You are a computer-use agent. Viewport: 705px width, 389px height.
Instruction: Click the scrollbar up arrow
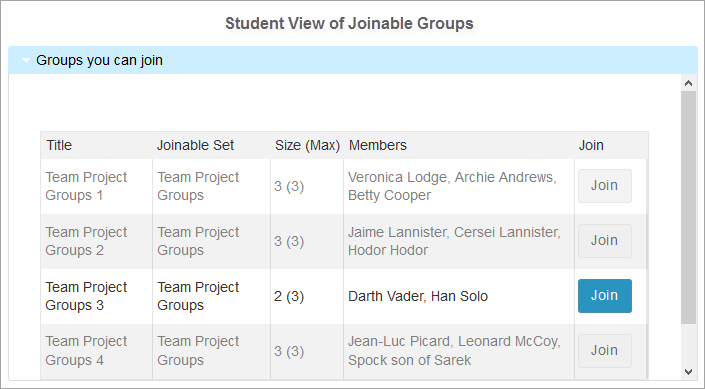point(688,83)
